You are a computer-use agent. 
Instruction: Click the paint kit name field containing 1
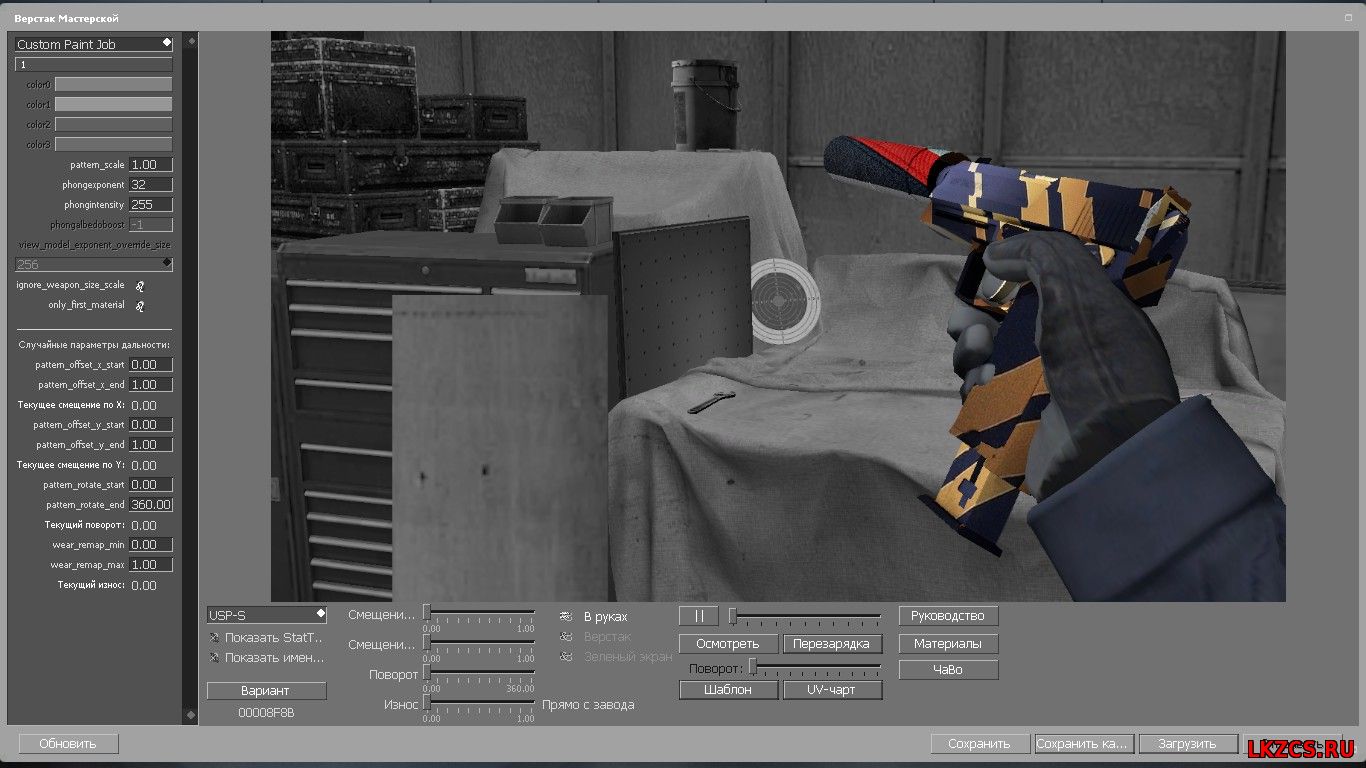(93, 64)
